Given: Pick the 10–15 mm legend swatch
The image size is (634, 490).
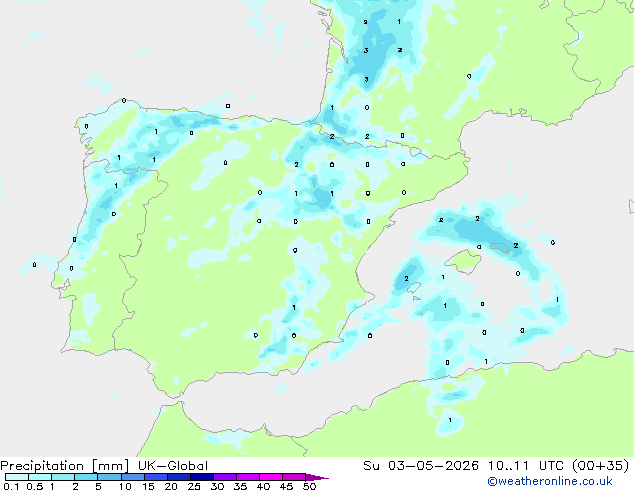Looking at the screenshot, I should click(x=132, y=477).
